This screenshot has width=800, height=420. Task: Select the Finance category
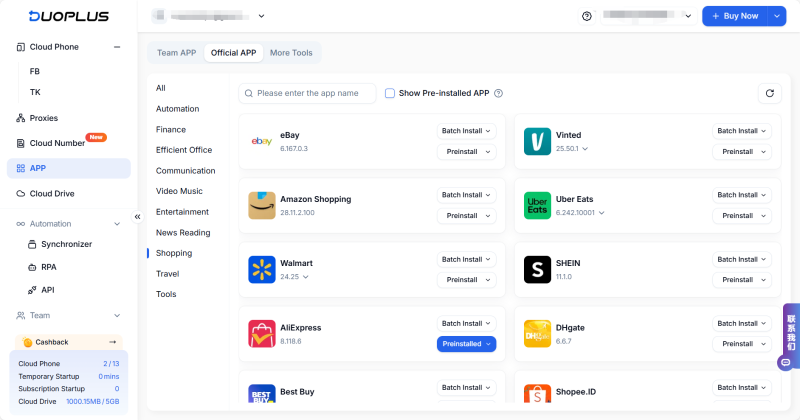(171, 129)
